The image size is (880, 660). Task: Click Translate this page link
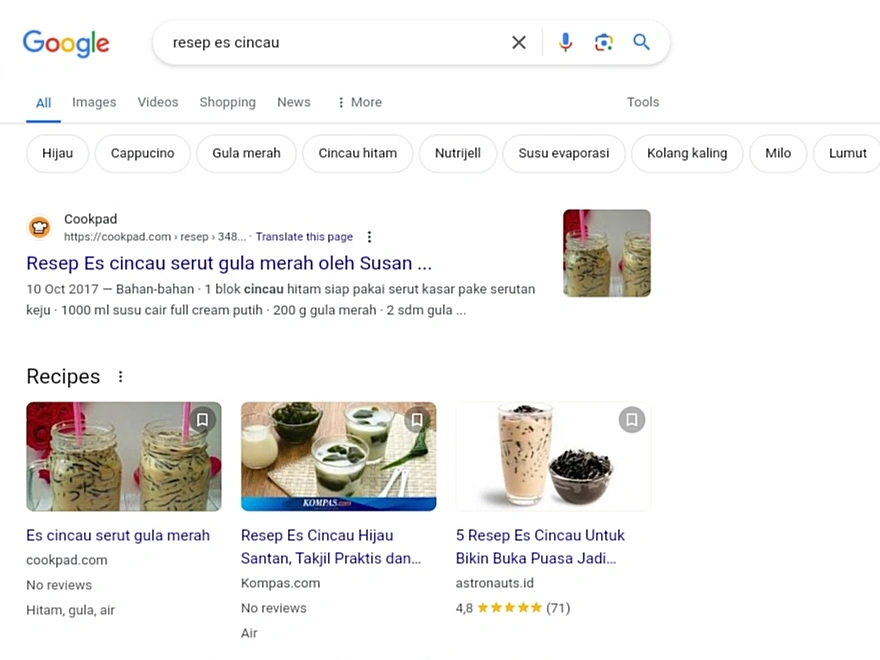304,237
